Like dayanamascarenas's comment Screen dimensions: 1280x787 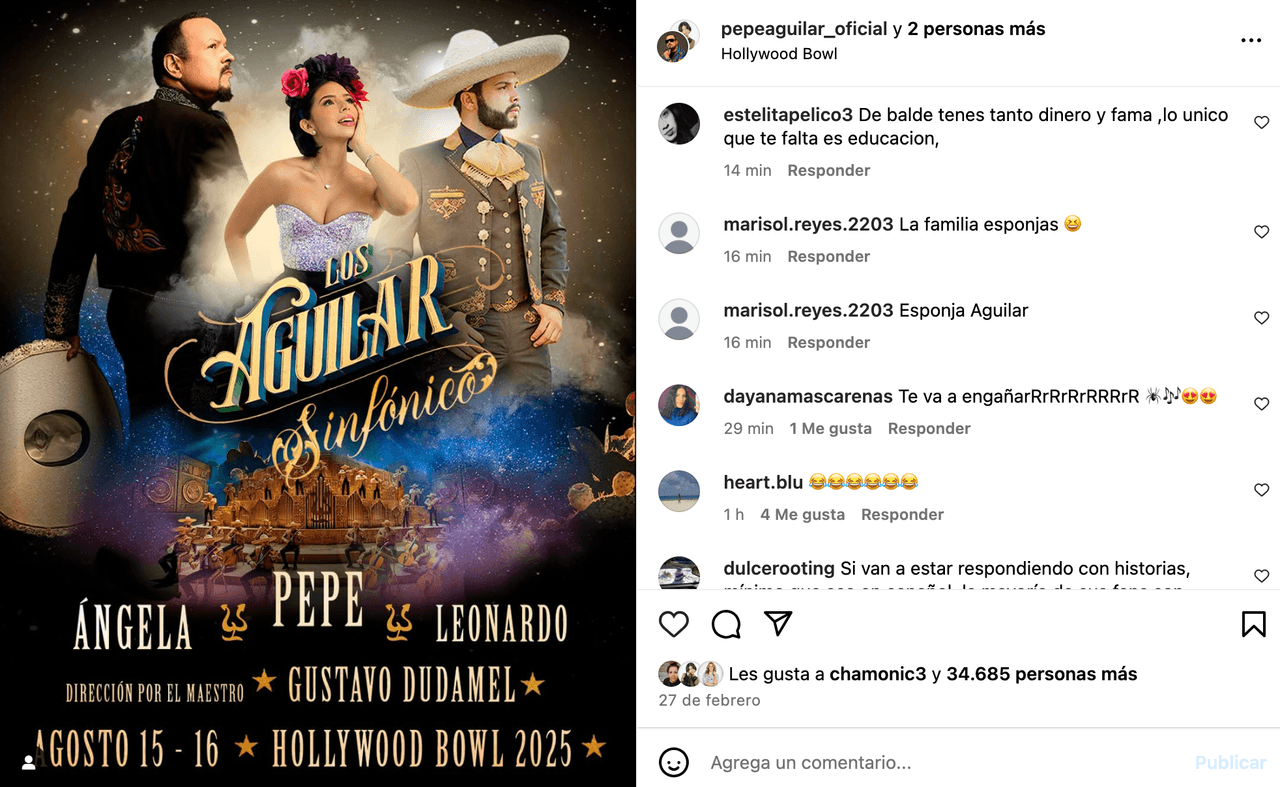tap(1261, 404)
